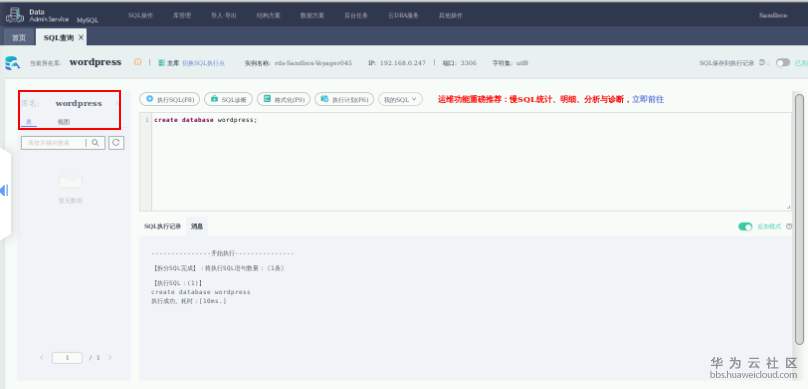Click the 执行成功 result line
The image size is (808, 389).
(189, 300)
